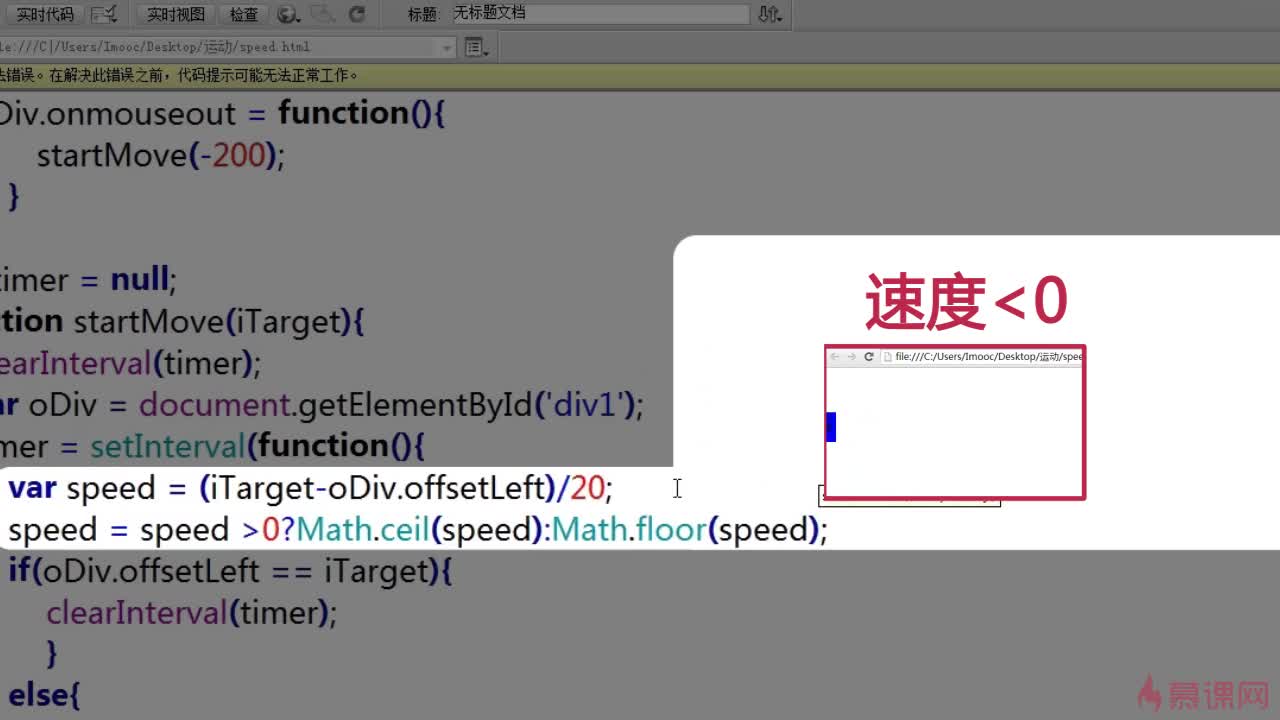Click the blue div in the preview browser
The width and height of the screenshot is (1280, 720).
[831, 427]
